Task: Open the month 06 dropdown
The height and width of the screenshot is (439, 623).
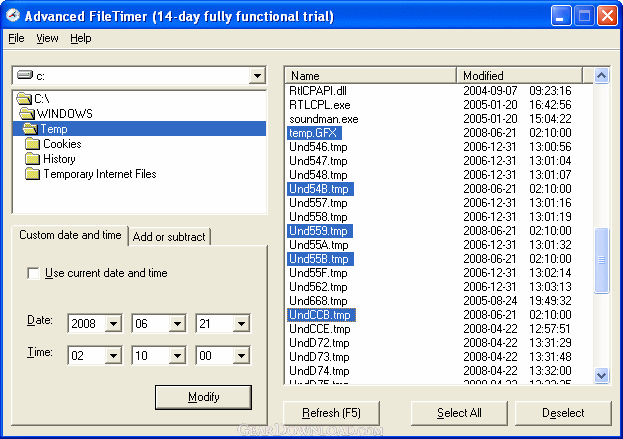Action: coord(177,323)
